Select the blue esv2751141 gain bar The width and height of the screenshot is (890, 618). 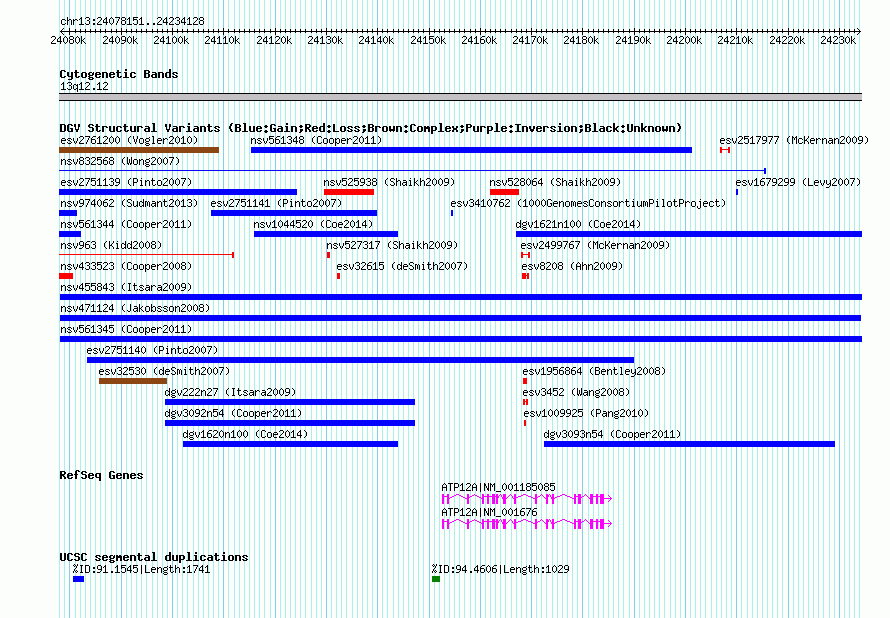pyautogui.click(x=294, y=213)
